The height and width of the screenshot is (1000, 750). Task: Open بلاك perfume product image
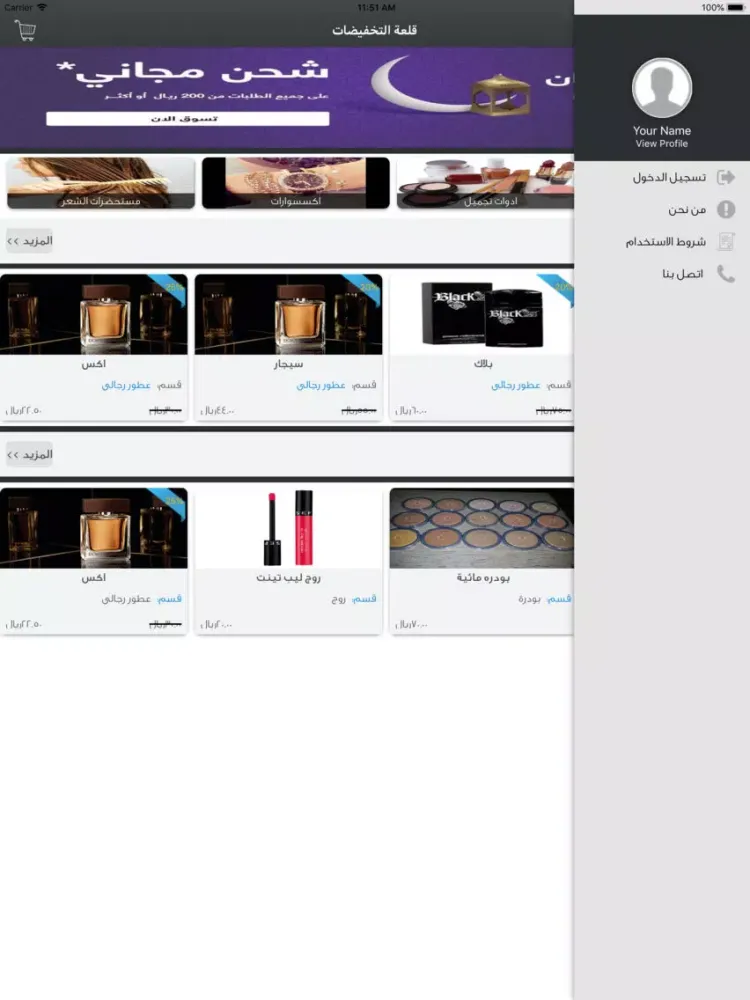point(482,314)
